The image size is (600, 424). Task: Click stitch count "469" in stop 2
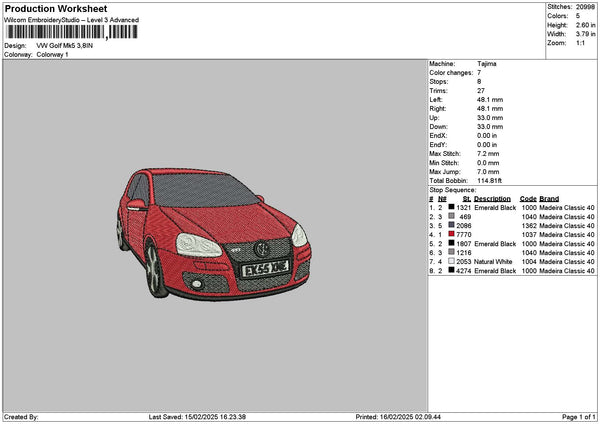(465, 217)
